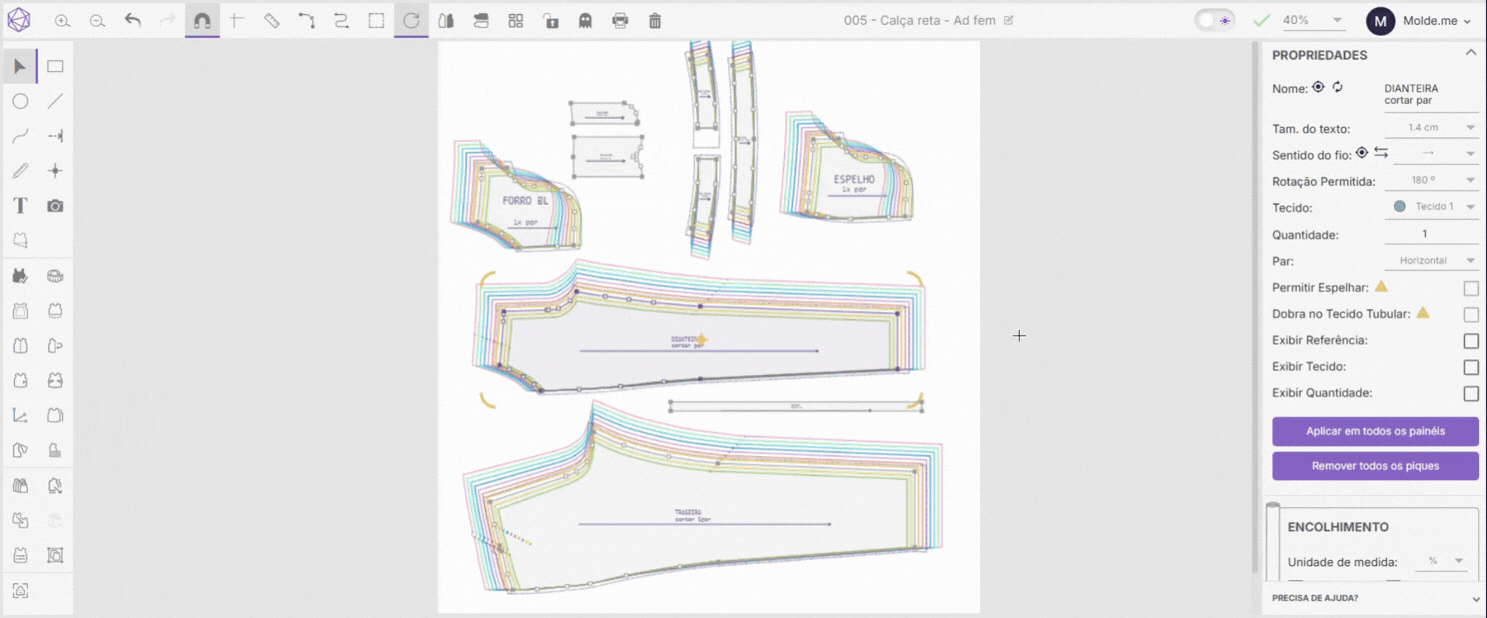Toggle name visibility next to Nome
1487x618 pixels.
pos(1318,88)
